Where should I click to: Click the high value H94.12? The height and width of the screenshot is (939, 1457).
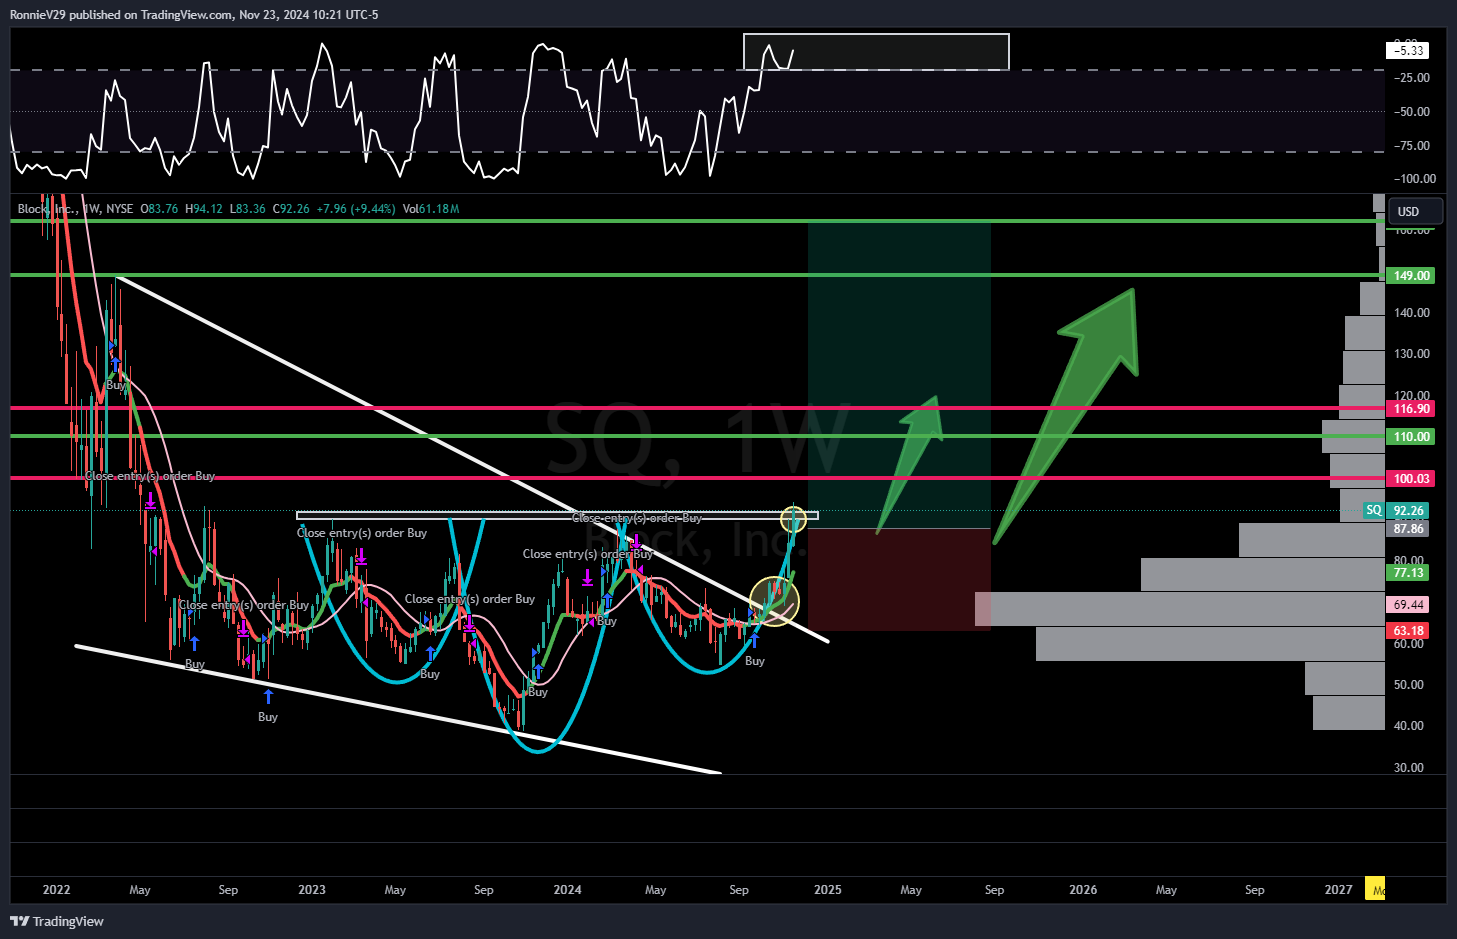(x=204, y=209)
